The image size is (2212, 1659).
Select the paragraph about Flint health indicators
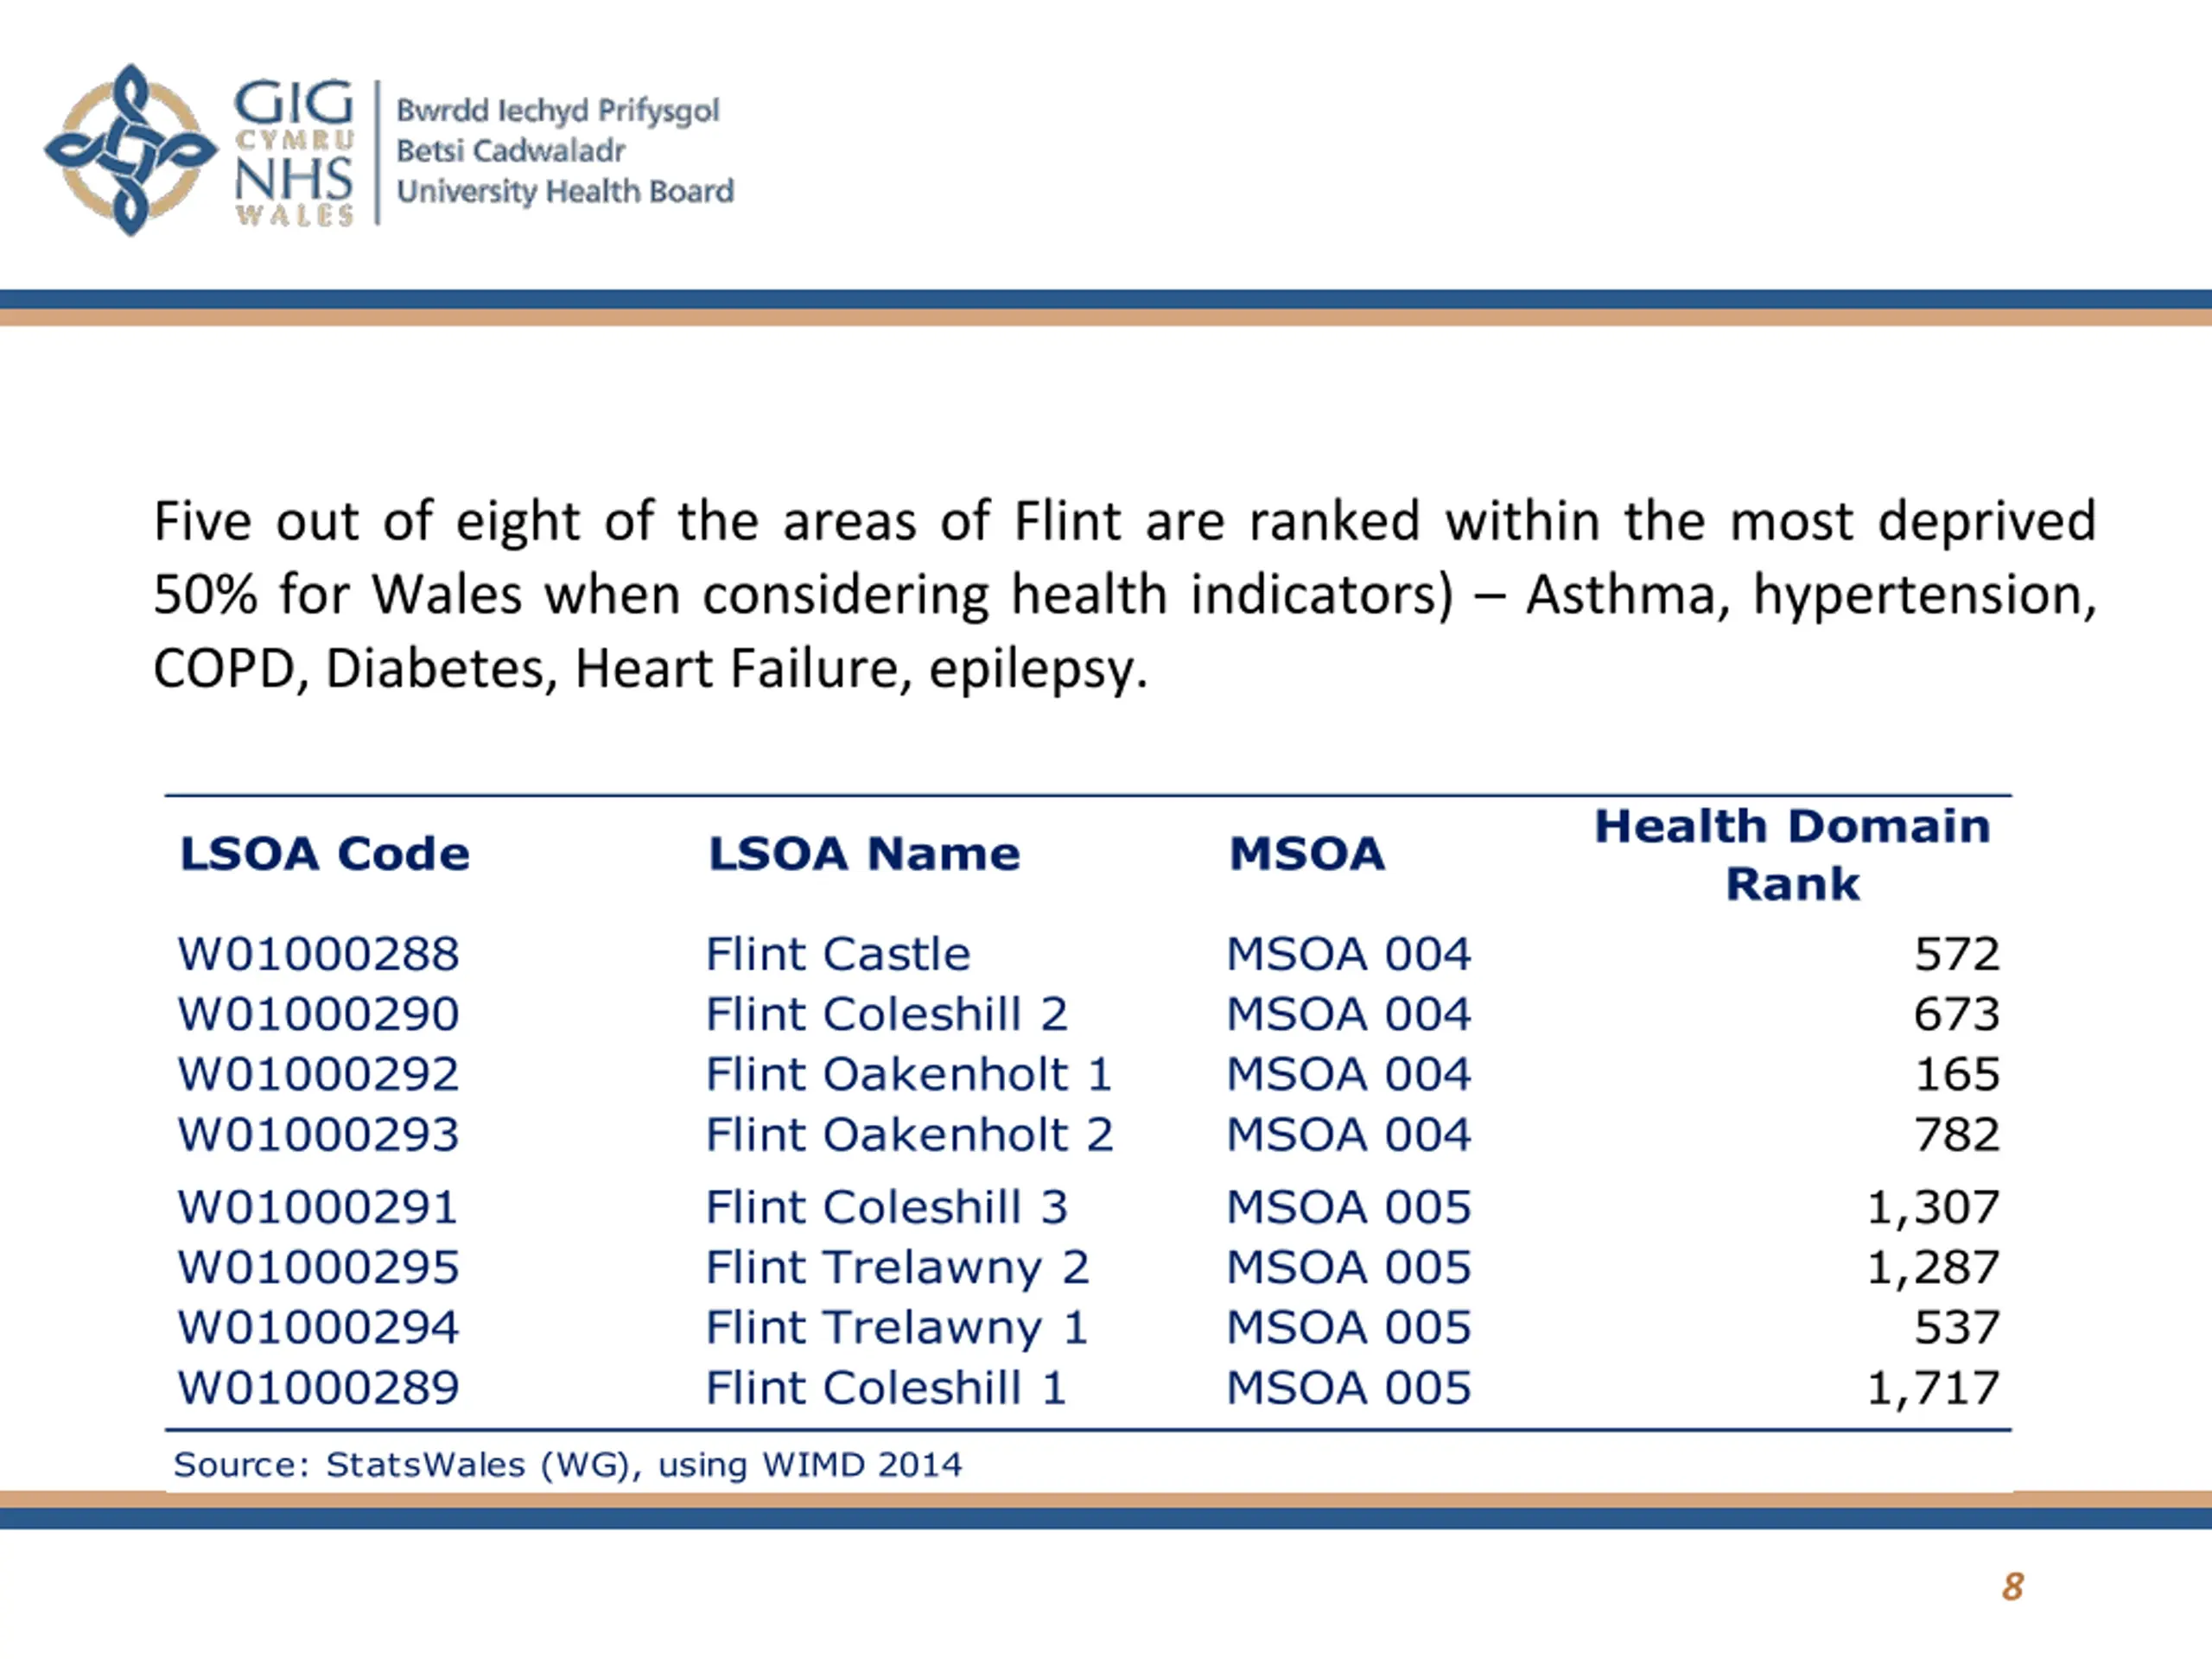1125,594
